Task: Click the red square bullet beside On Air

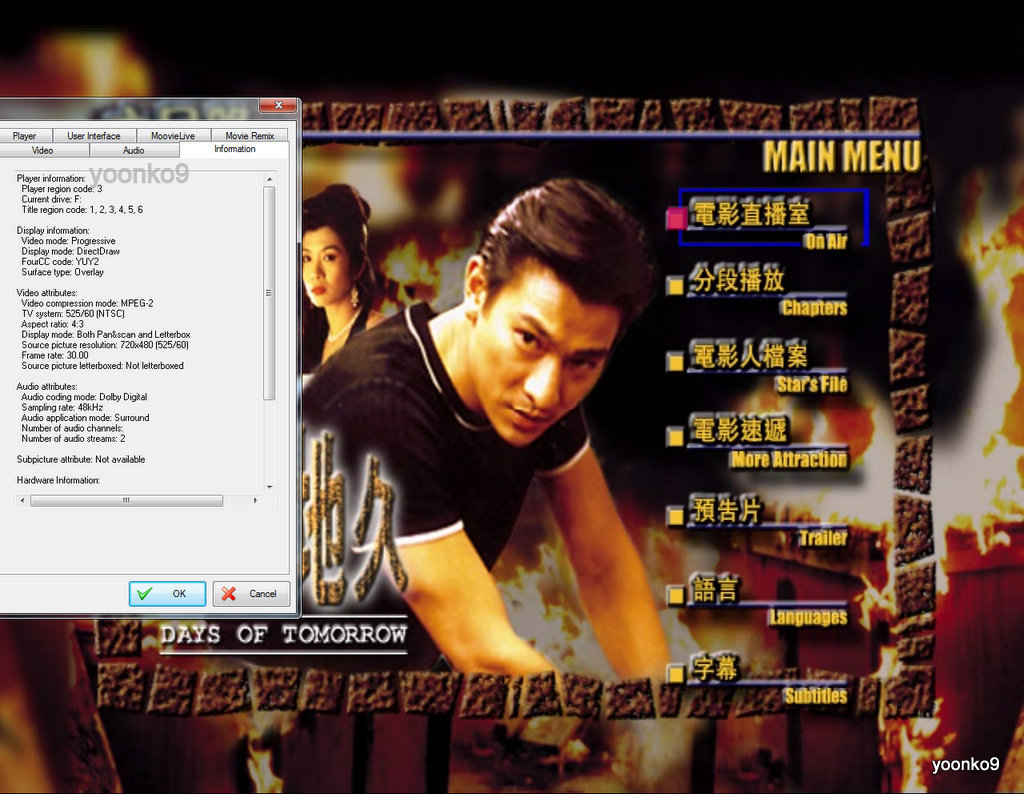Action: (677, 218)
